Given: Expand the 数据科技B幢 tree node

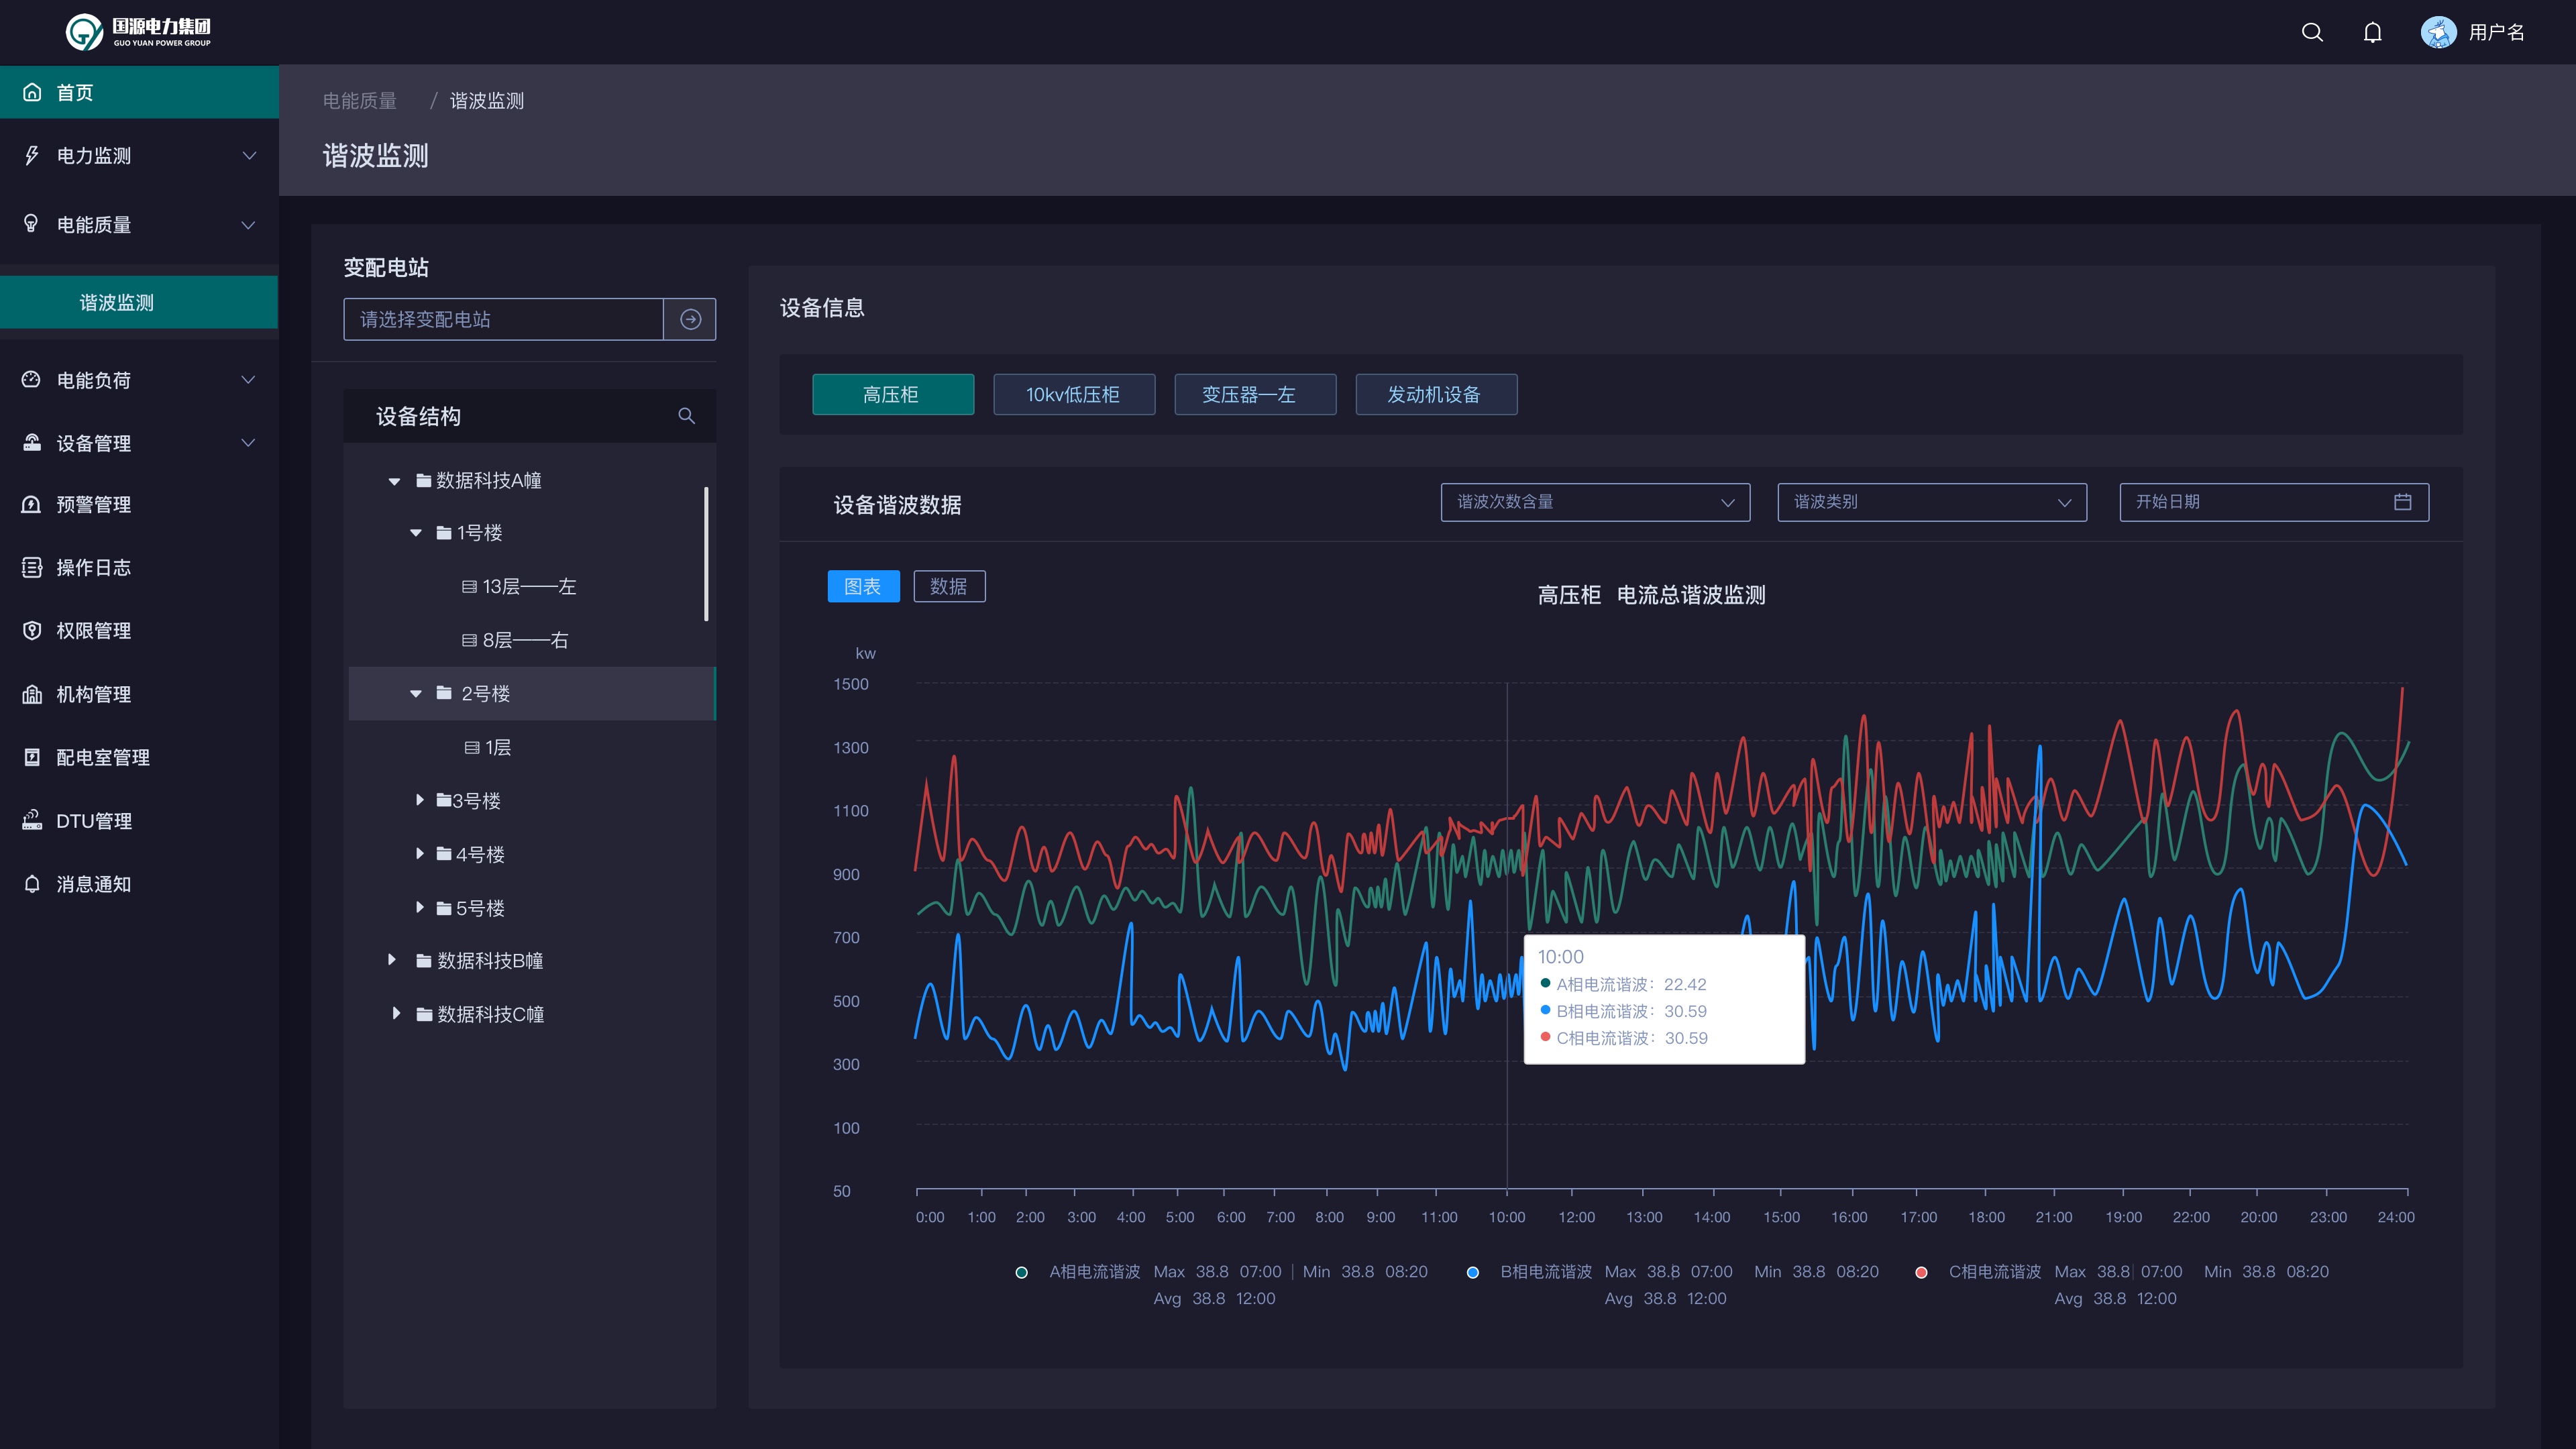Looking at the screenshot, I should coord(392,960).
